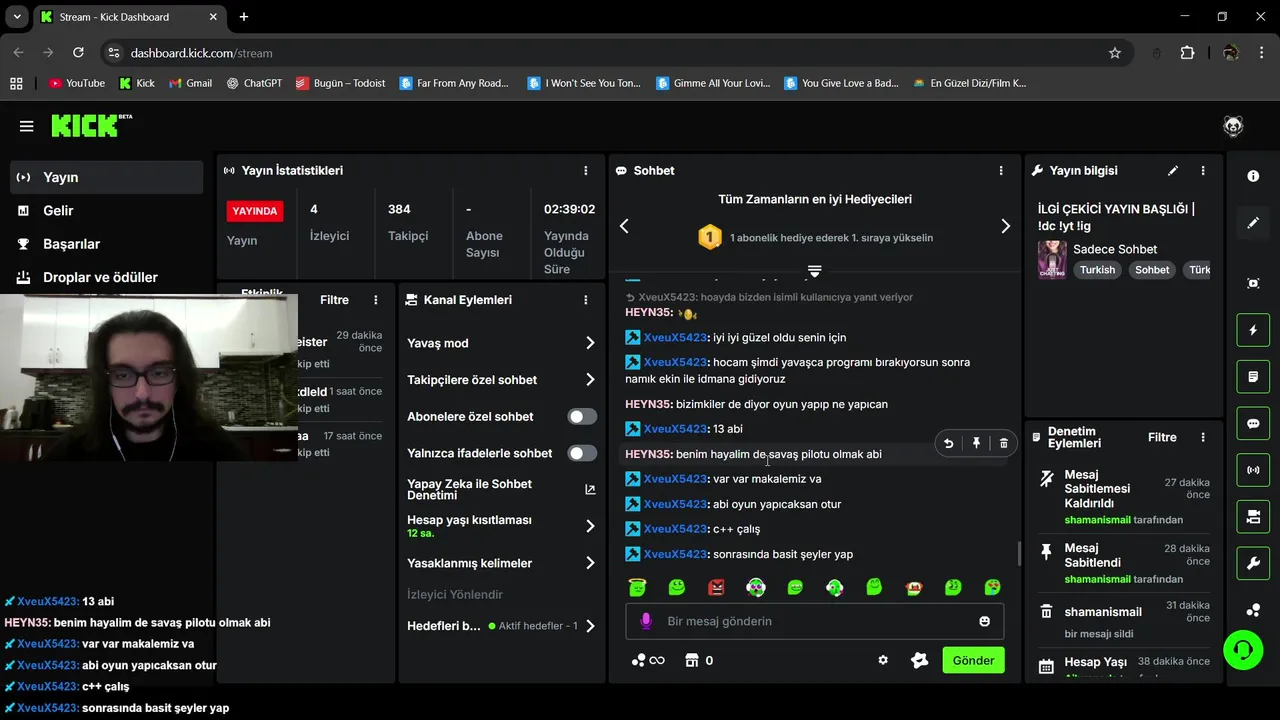Go to previous gifter leaderboard slide
Image resolution: width=1280 pixels, height=720 pixels.
coord(624,226)
